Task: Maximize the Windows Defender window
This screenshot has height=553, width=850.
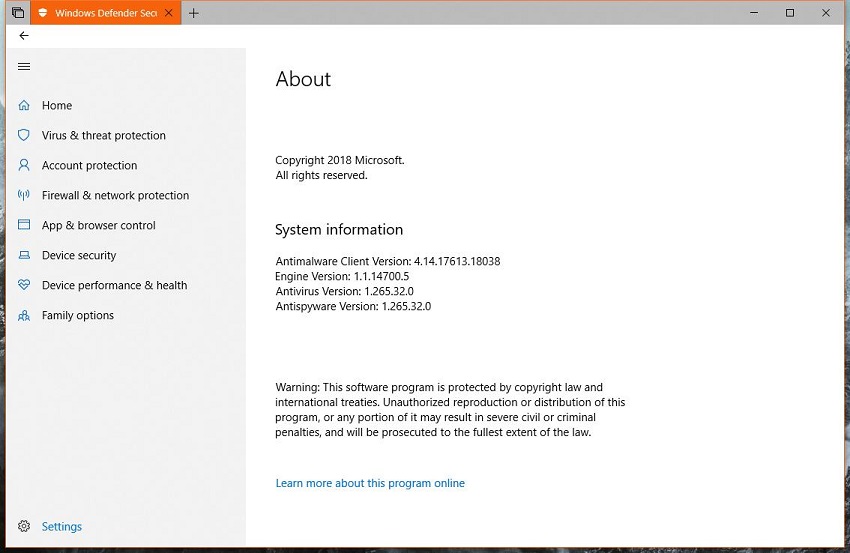Action: pos(790,13)
